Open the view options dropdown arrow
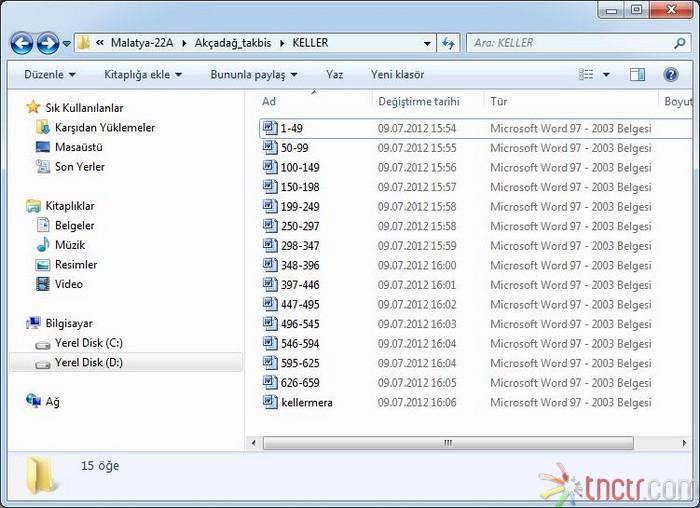 606,75
